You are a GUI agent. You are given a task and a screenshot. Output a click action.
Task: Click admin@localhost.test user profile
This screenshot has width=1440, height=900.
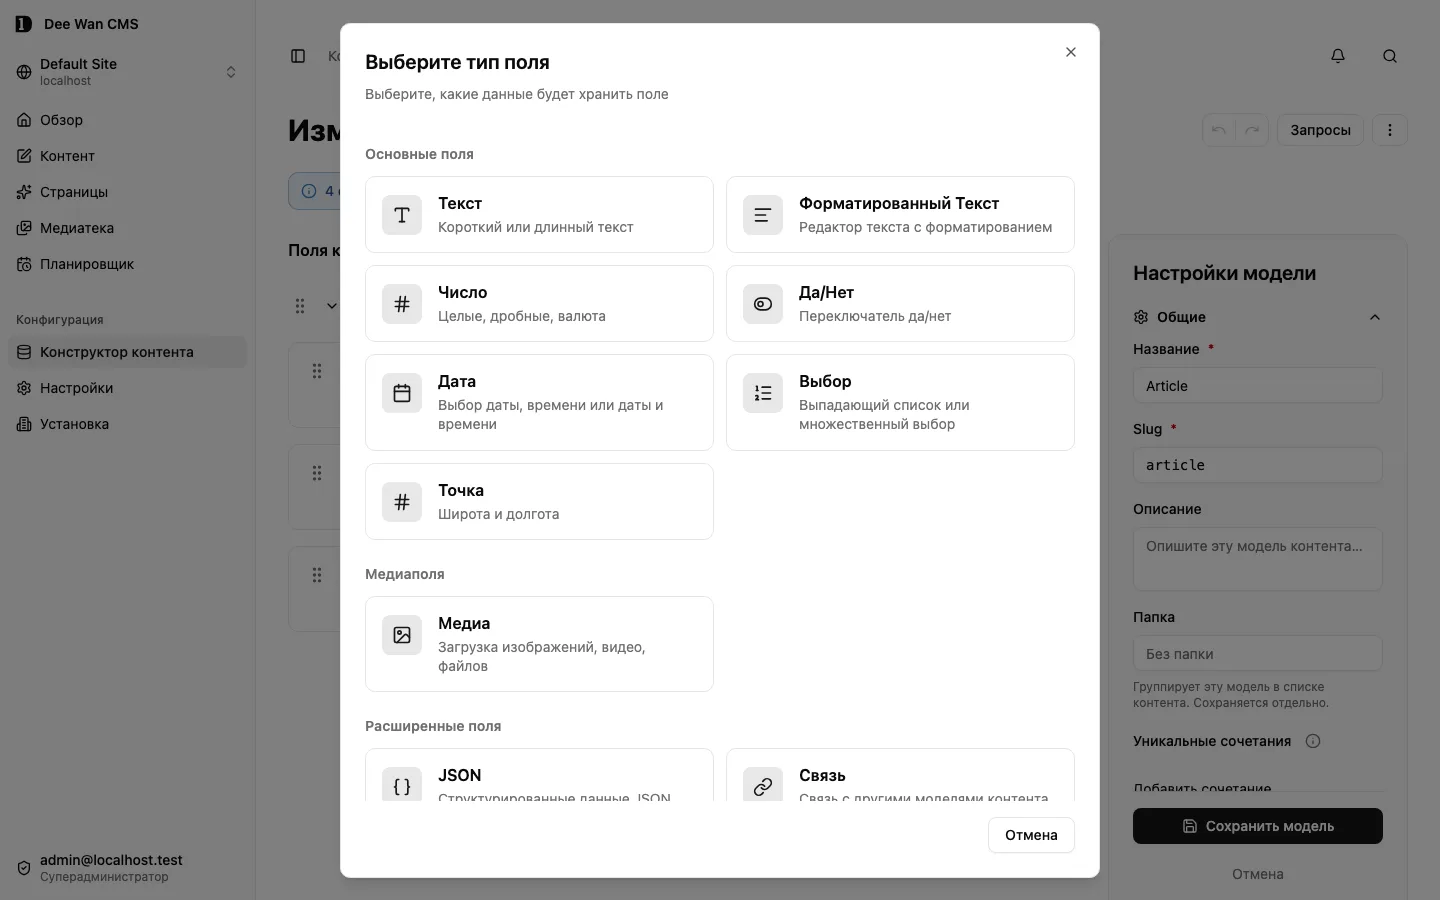click(128, 868)
